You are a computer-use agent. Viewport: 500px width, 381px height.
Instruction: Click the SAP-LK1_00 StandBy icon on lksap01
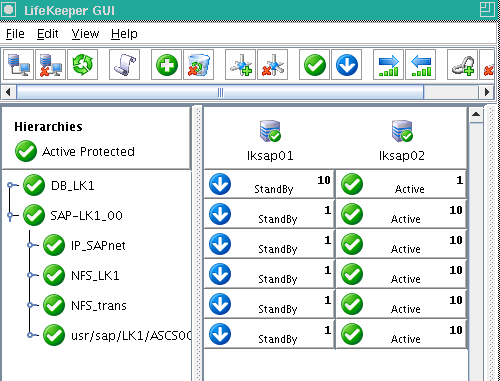tap(220, 214)
